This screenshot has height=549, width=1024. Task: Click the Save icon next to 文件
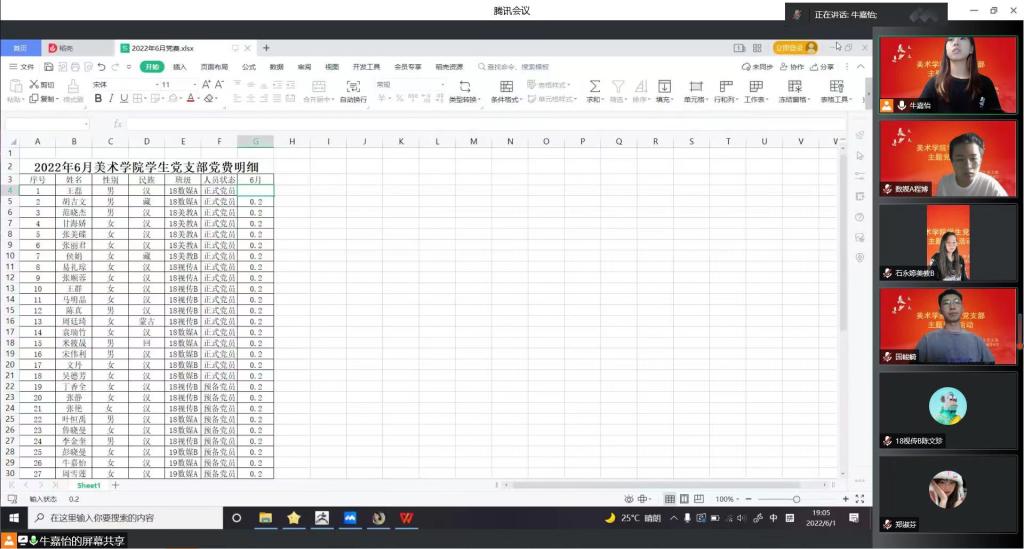(47, 67)
